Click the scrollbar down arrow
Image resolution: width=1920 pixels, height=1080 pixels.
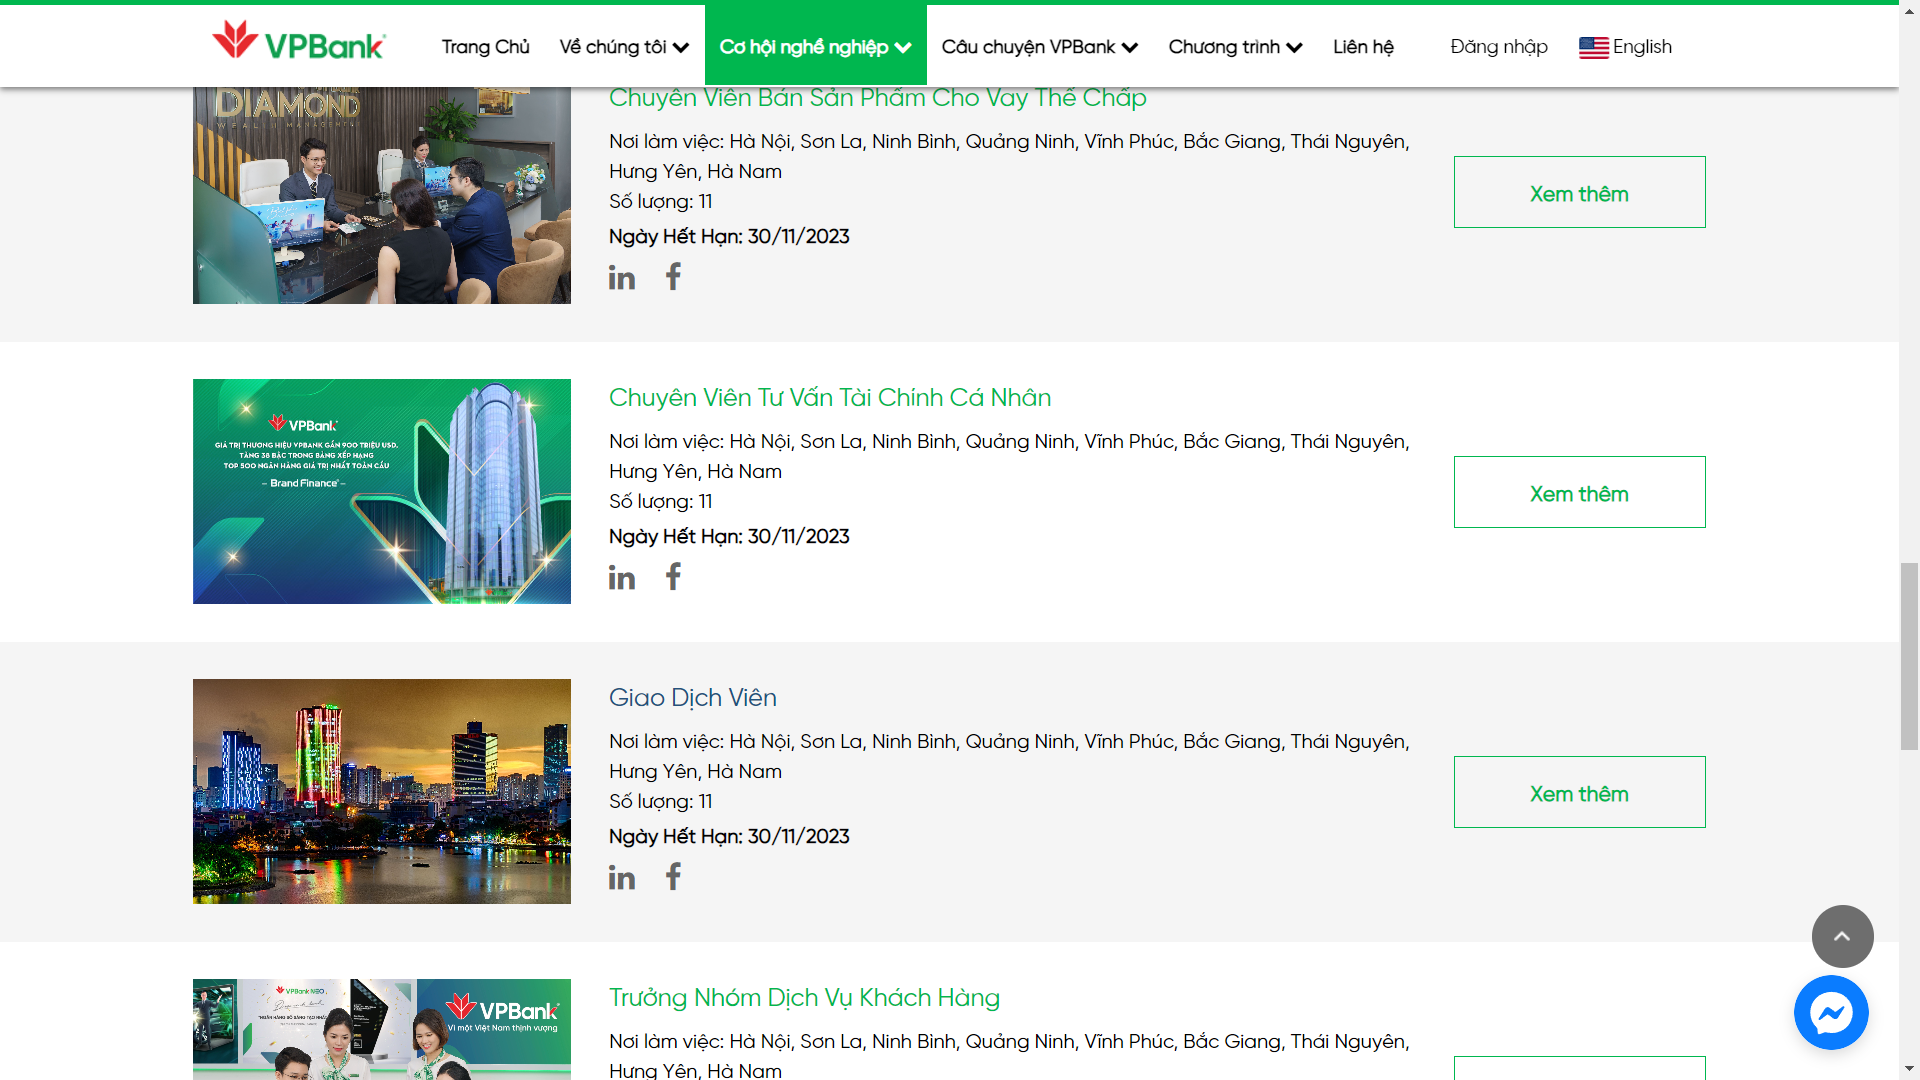[x=1910, y=1070]
